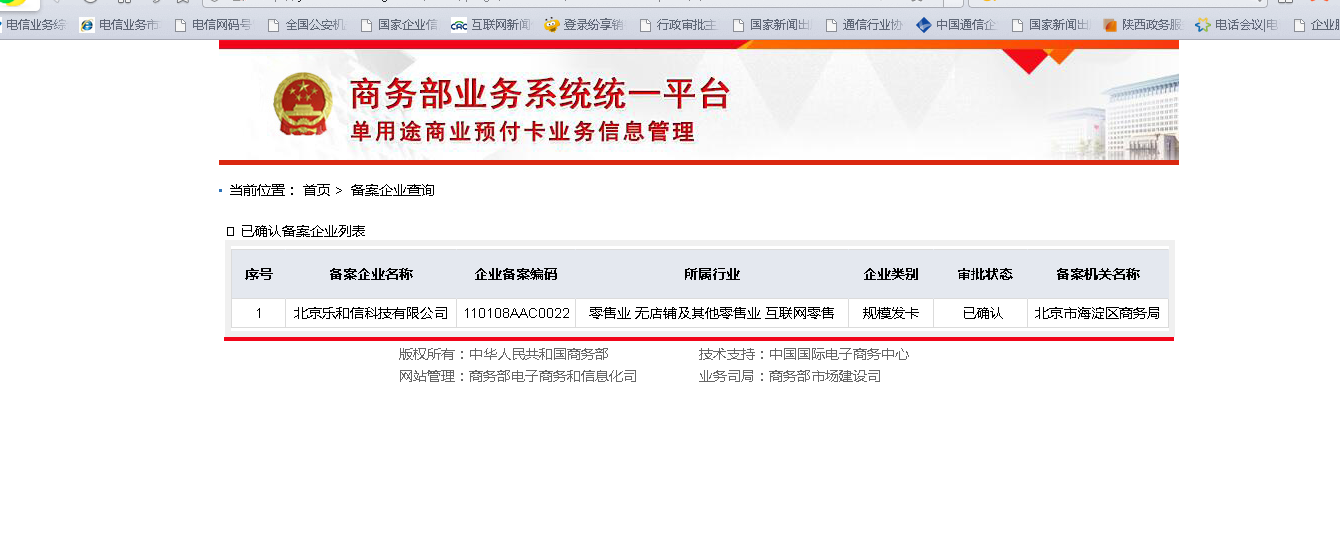
Task: Click the 单用途商业预付卡业务信息管理 subtitle
Action: pos(522,132)
